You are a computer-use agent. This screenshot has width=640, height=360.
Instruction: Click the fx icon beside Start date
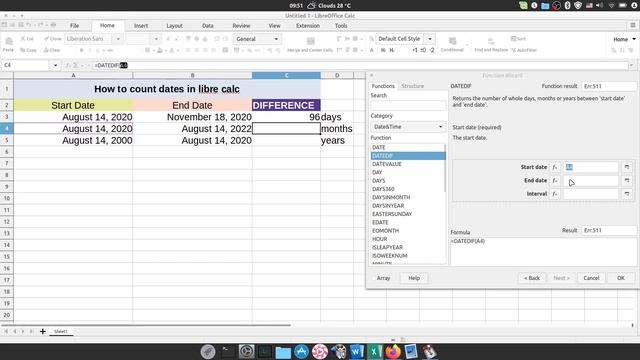pyautogui.click(x=554, y=167)
